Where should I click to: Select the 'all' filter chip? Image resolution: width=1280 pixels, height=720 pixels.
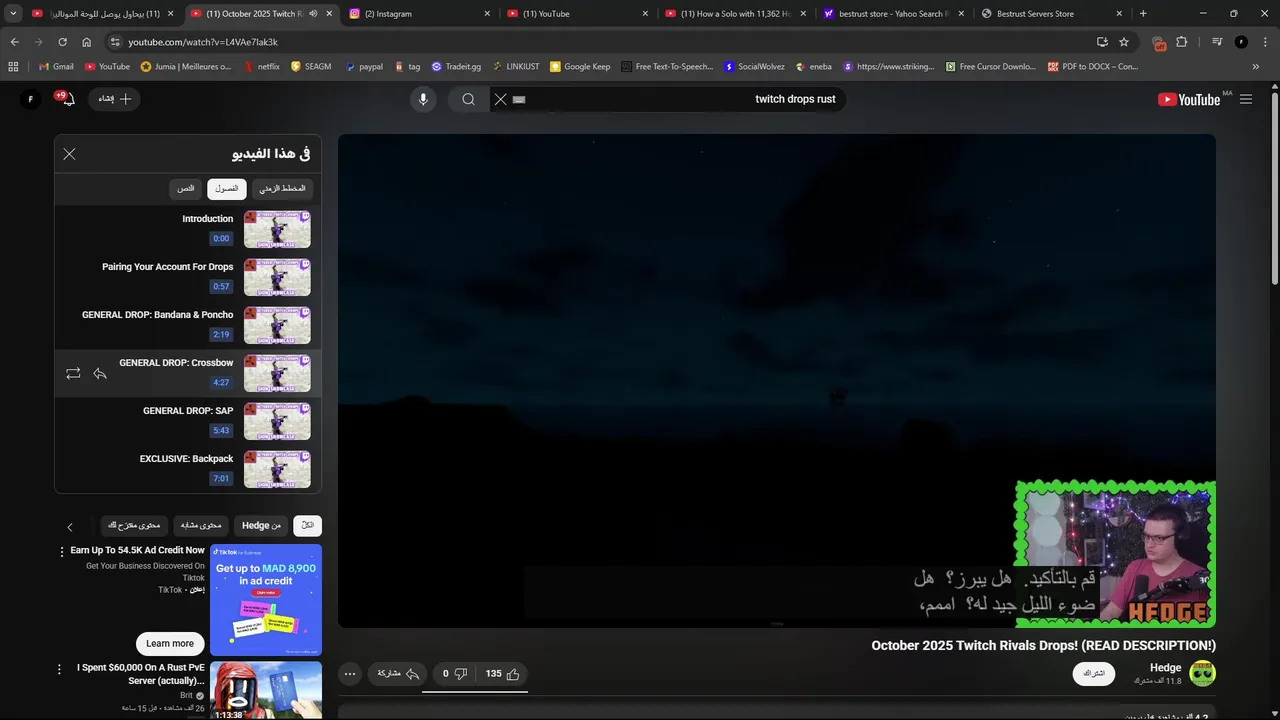[308, 526]
